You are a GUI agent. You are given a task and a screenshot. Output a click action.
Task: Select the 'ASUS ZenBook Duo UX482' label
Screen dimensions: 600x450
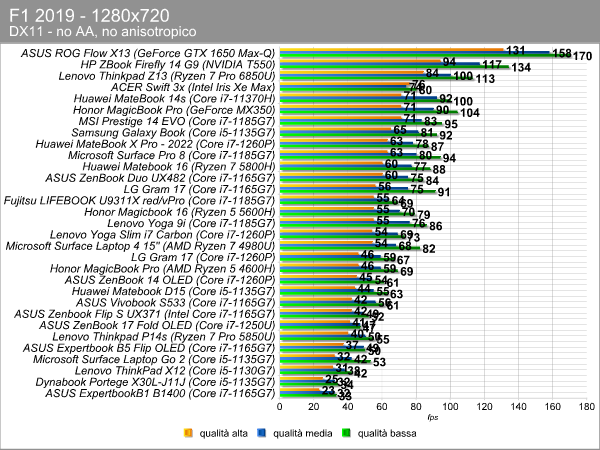pyautogui.click(x=160, y=178)
